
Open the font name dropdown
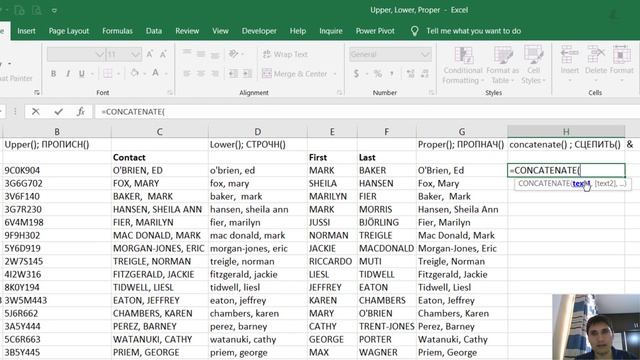[100, 54]
